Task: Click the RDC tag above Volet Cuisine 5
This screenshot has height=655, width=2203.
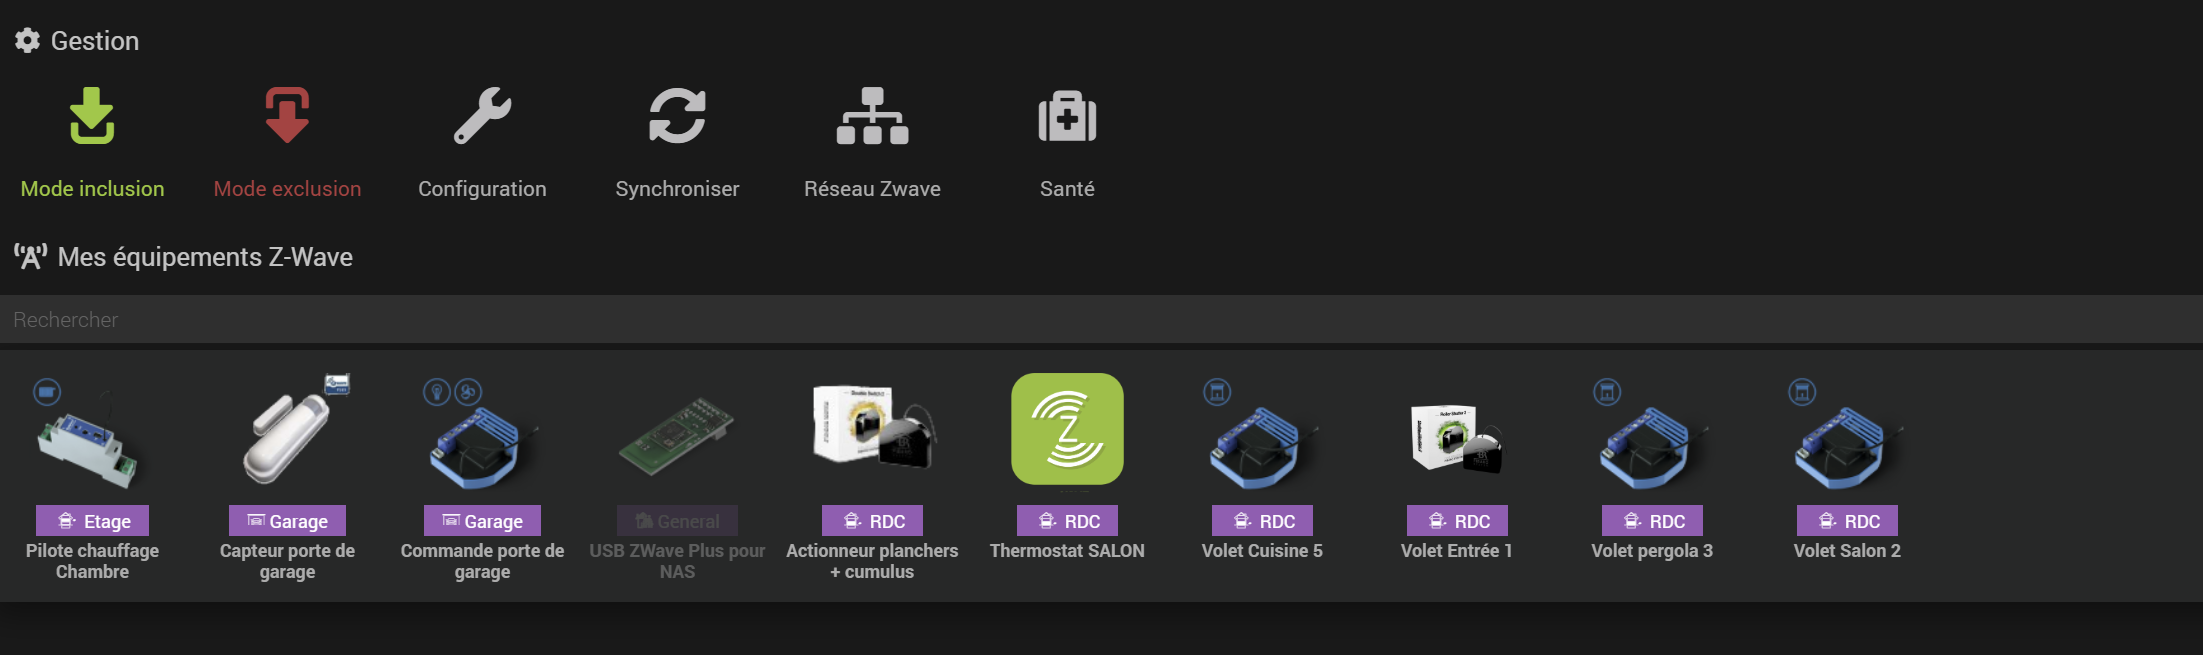Action: tap(1262, 521)
